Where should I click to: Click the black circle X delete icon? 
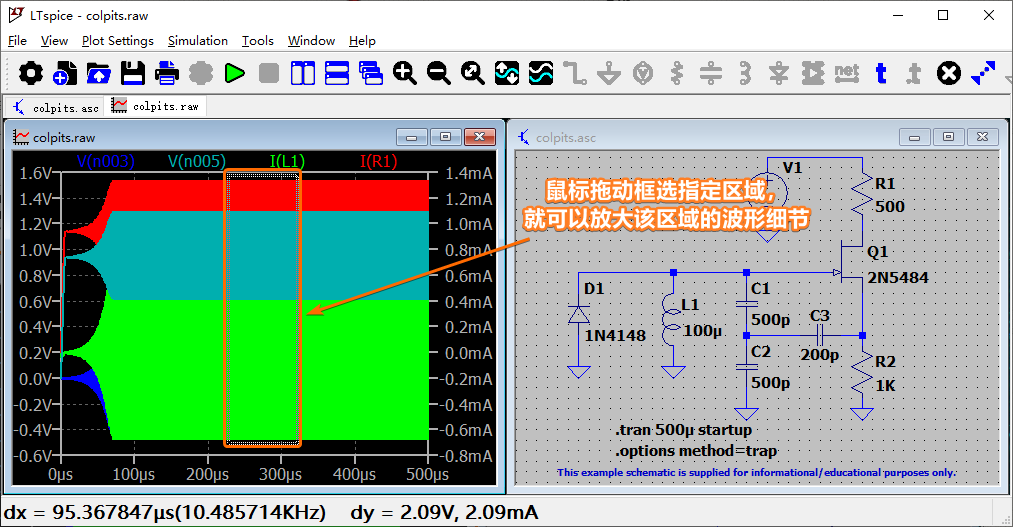click(x=948, y=73)
